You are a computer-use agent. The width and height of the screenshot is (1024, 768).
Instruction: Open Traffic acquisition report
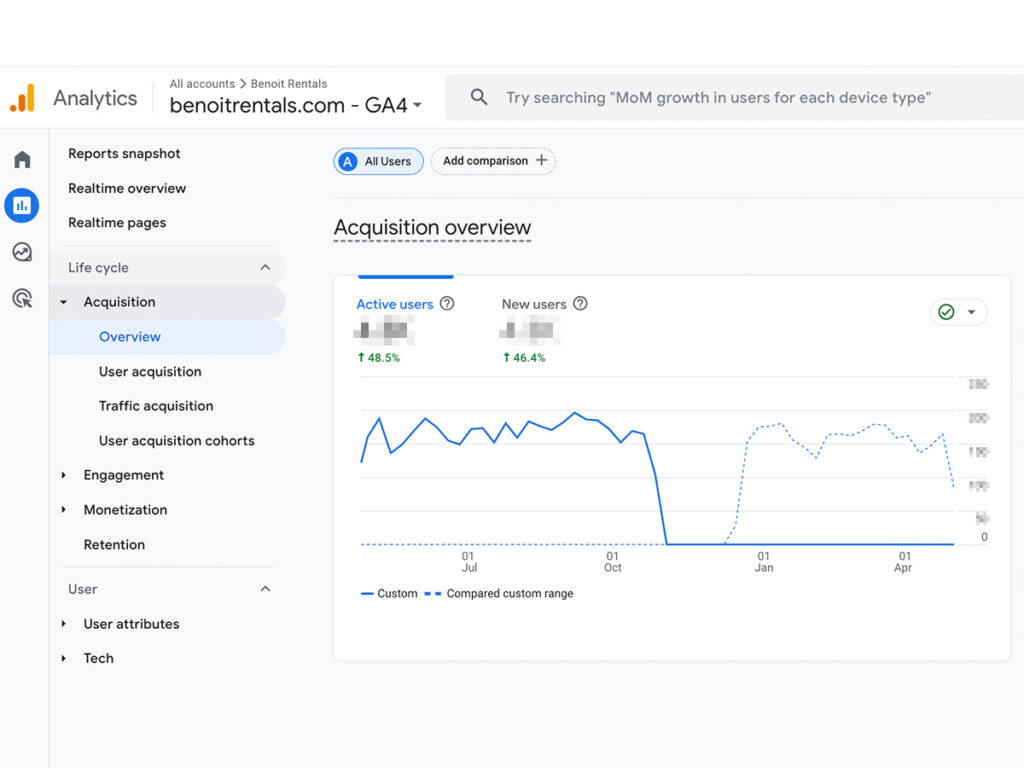[x=156, y=406]
